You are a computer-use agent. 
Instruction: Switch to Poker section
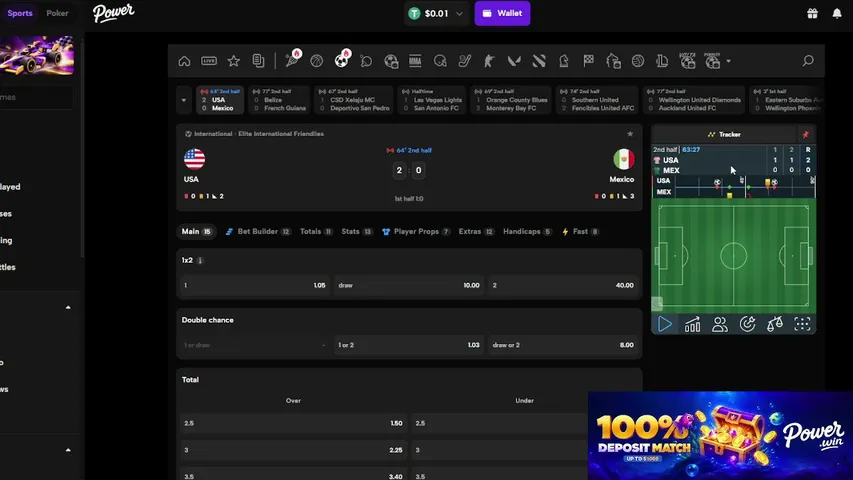tap(57, 13)
